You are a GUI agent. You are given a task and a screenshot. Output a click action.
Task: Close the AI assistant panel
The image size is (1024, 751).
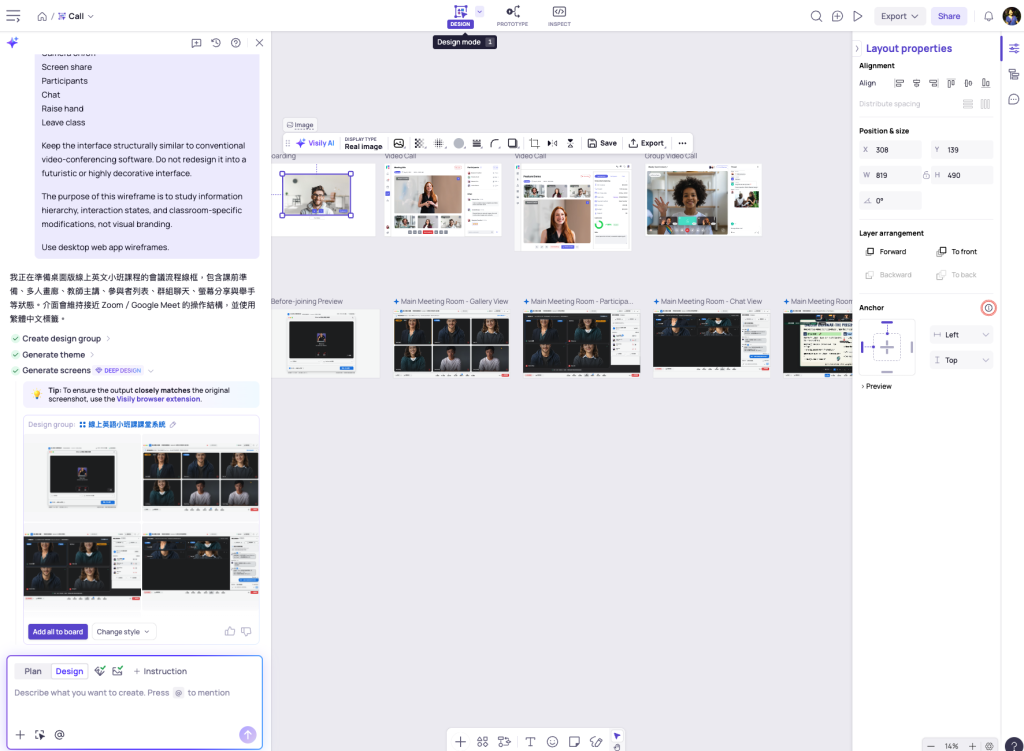259,43
